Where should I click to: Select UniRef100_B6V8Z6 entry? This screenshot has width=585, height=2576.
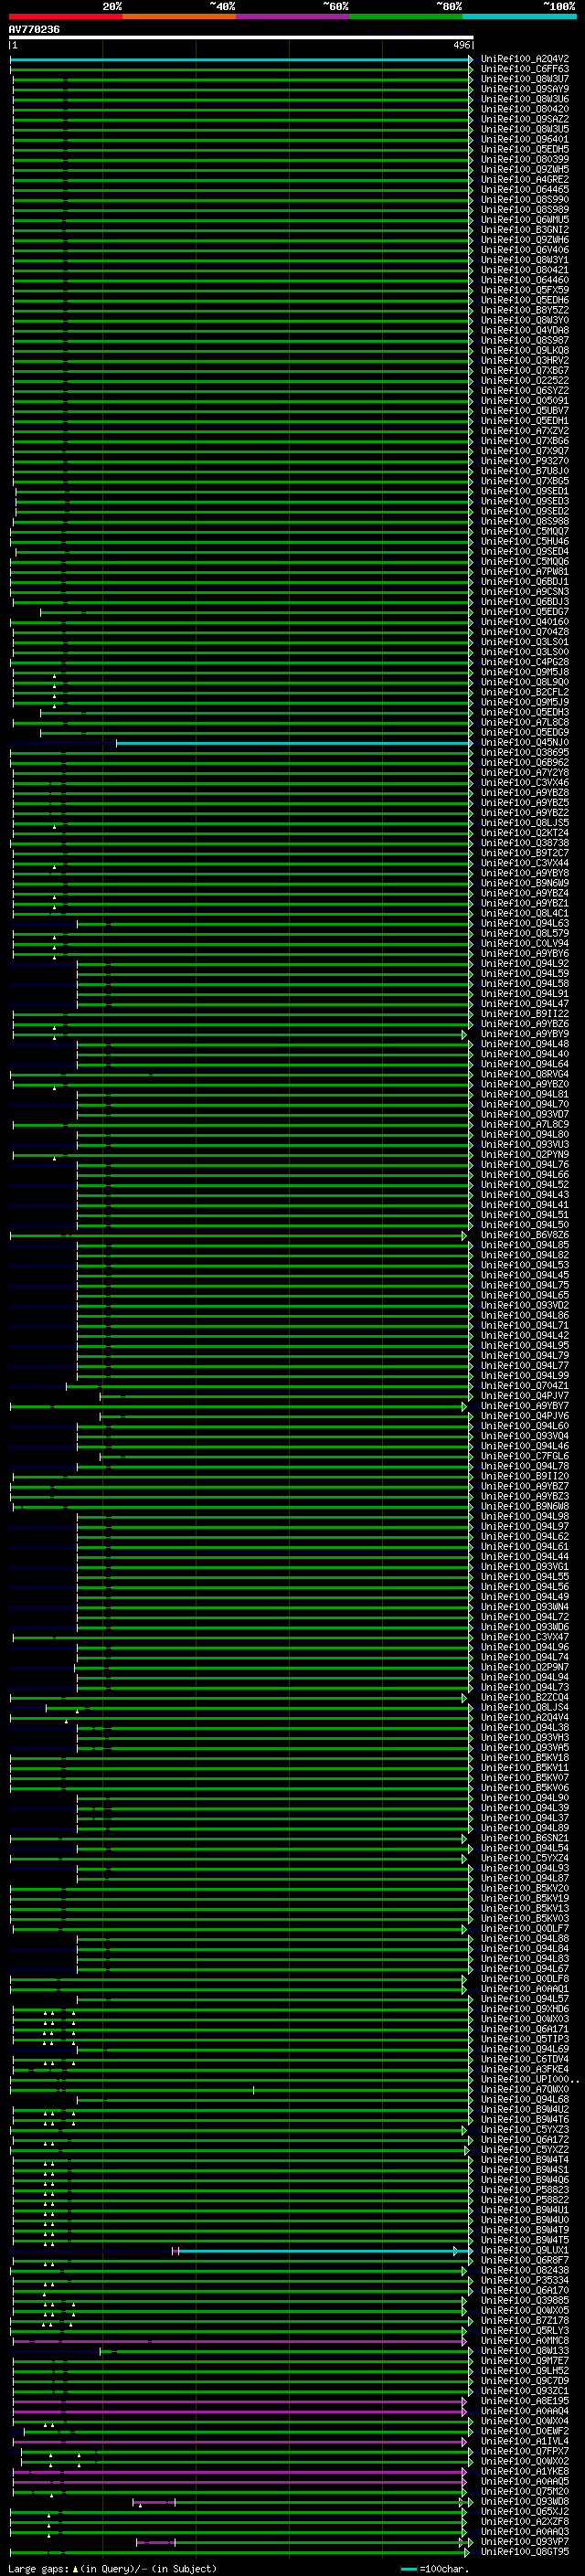coord(525,1235)
